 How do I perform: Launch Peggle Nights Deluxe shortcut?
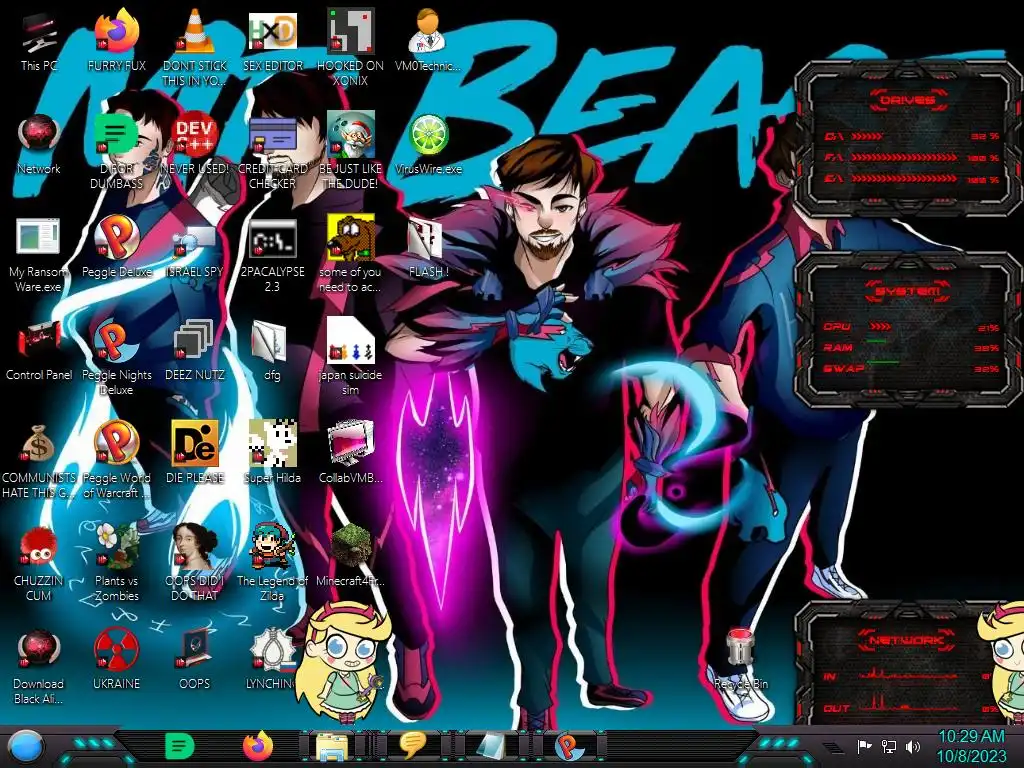(x=116, y=357)
